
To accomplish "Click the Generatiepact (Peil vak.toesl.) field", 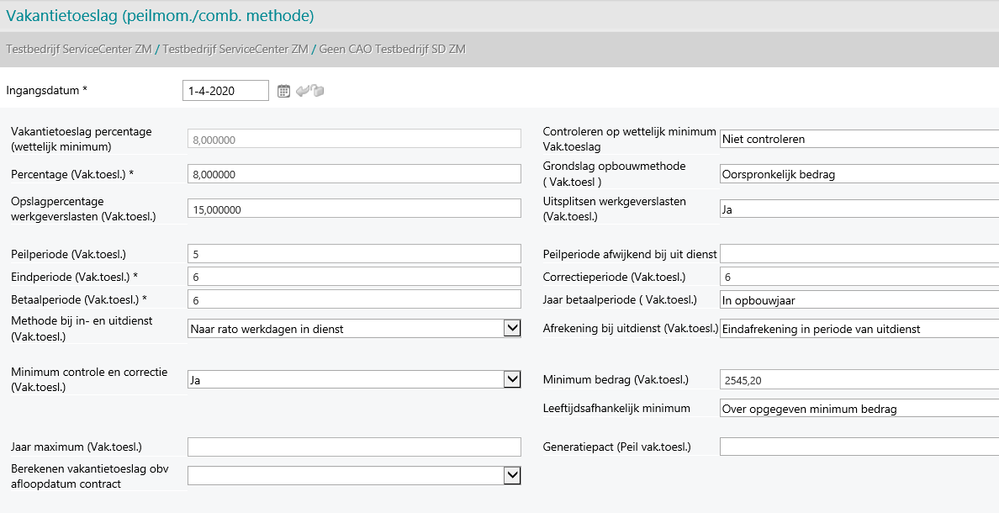I will point(858,447).
